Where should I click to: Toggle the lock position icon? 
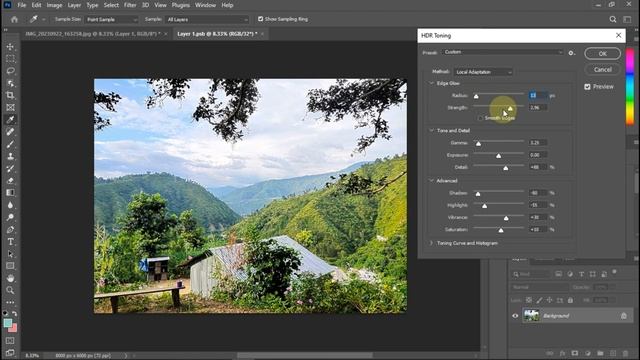[549, 300]
